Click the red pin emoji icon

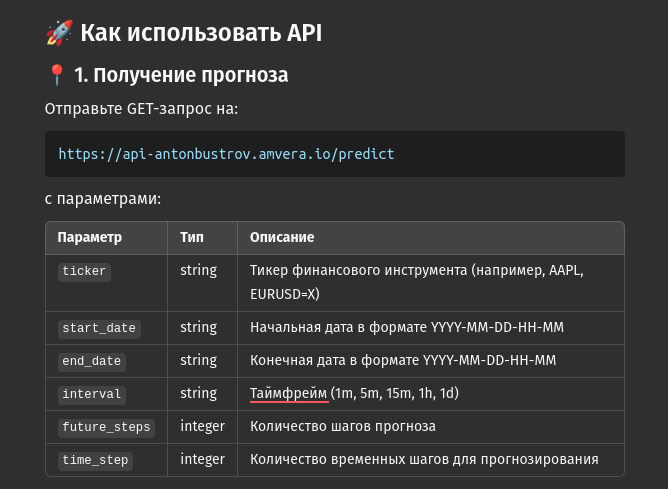(56, 75)
